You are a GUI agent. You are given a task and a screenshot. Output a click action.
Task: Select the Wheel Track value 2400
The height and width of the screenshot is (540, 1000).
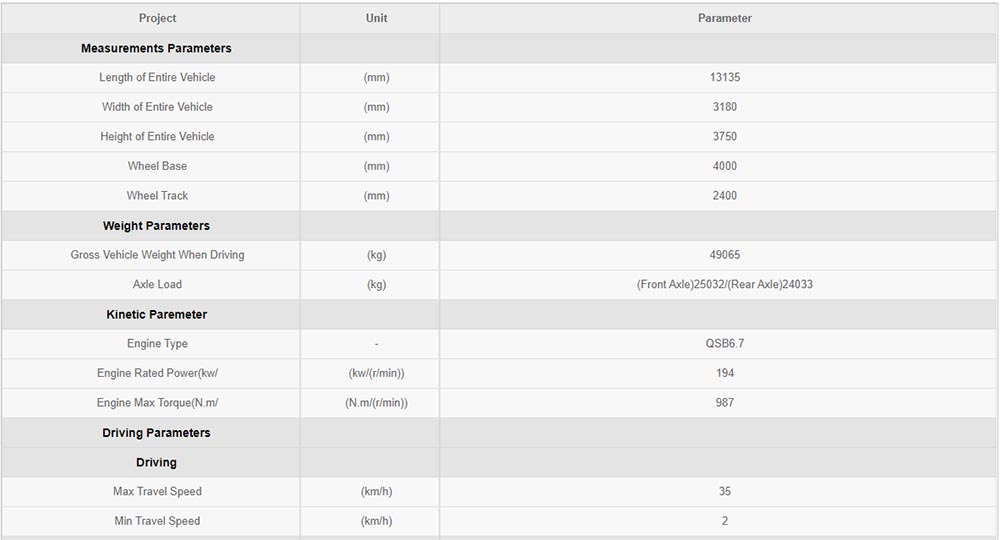[724, 196]
